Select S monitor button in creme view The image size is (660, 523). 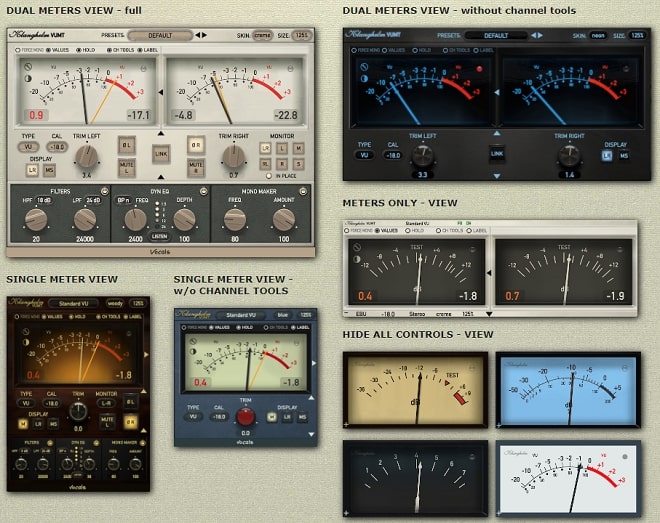click(x=298, y=164)
